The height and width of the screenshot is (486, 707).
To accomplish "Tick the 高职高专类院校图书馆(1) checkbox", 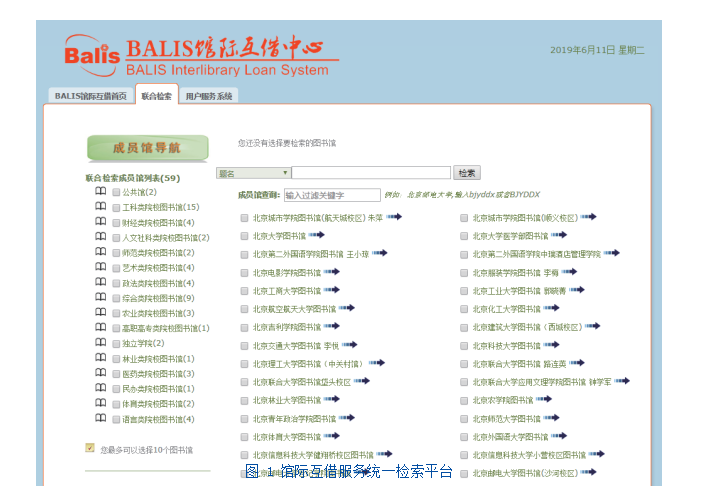I will tap(116, 328).
